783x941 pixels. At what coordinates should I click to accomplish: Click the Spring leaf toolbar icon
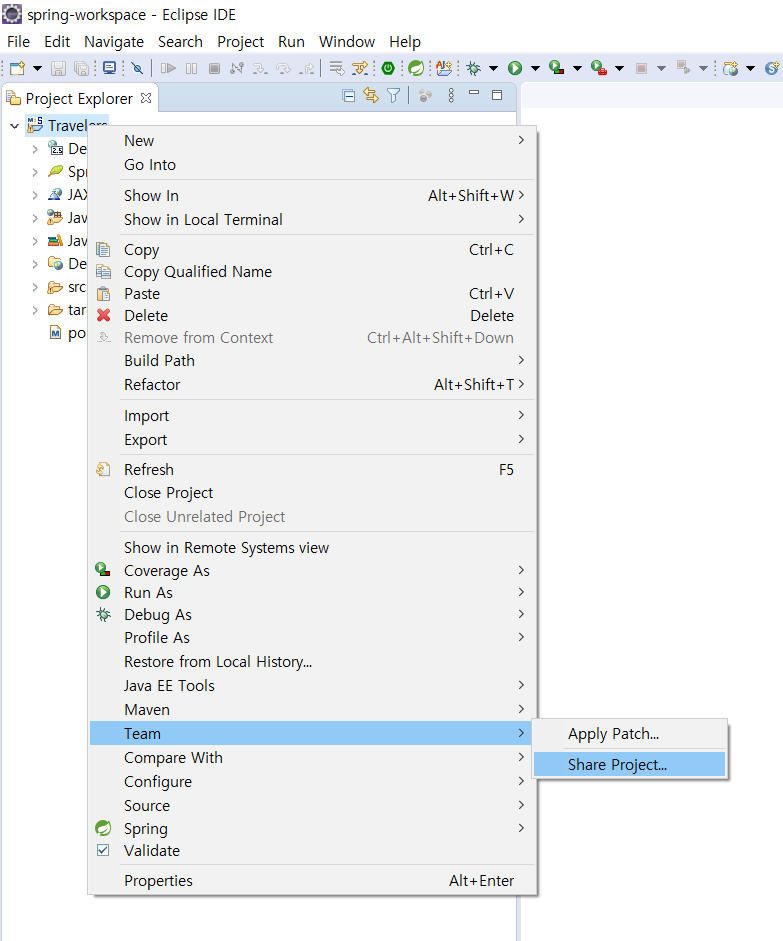[416, 68]
